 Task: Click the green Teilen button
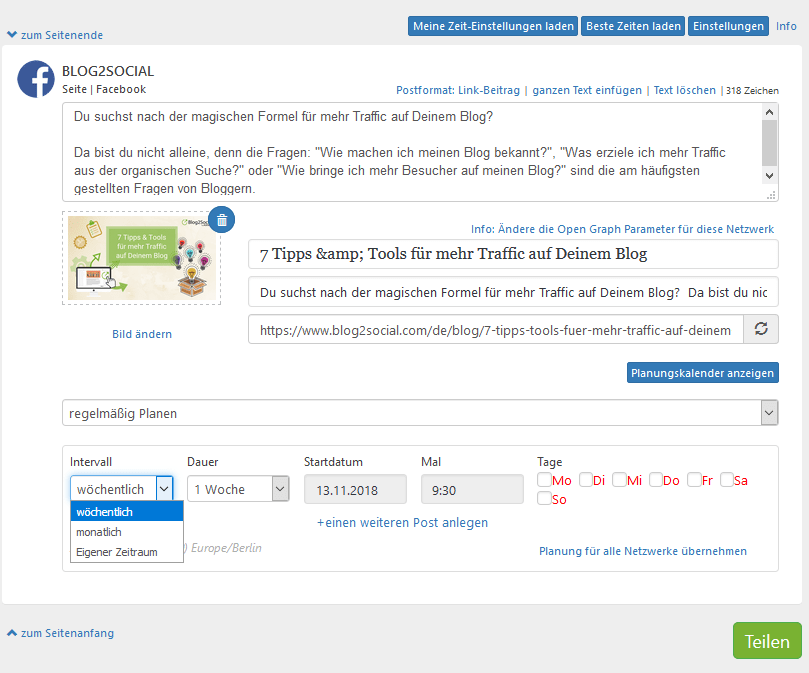[x=767, y=640]
